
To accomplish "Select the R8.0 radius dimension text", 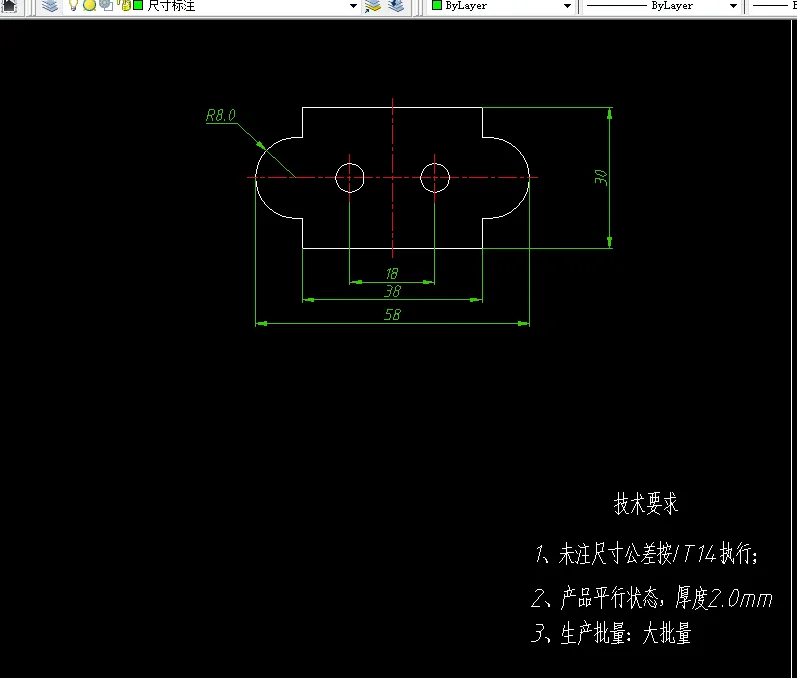I will point(221,115).
